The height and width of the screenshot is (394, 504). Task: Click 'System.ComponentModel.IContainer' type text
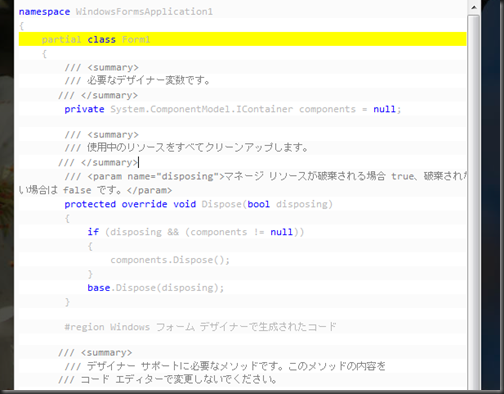point(202,109)
